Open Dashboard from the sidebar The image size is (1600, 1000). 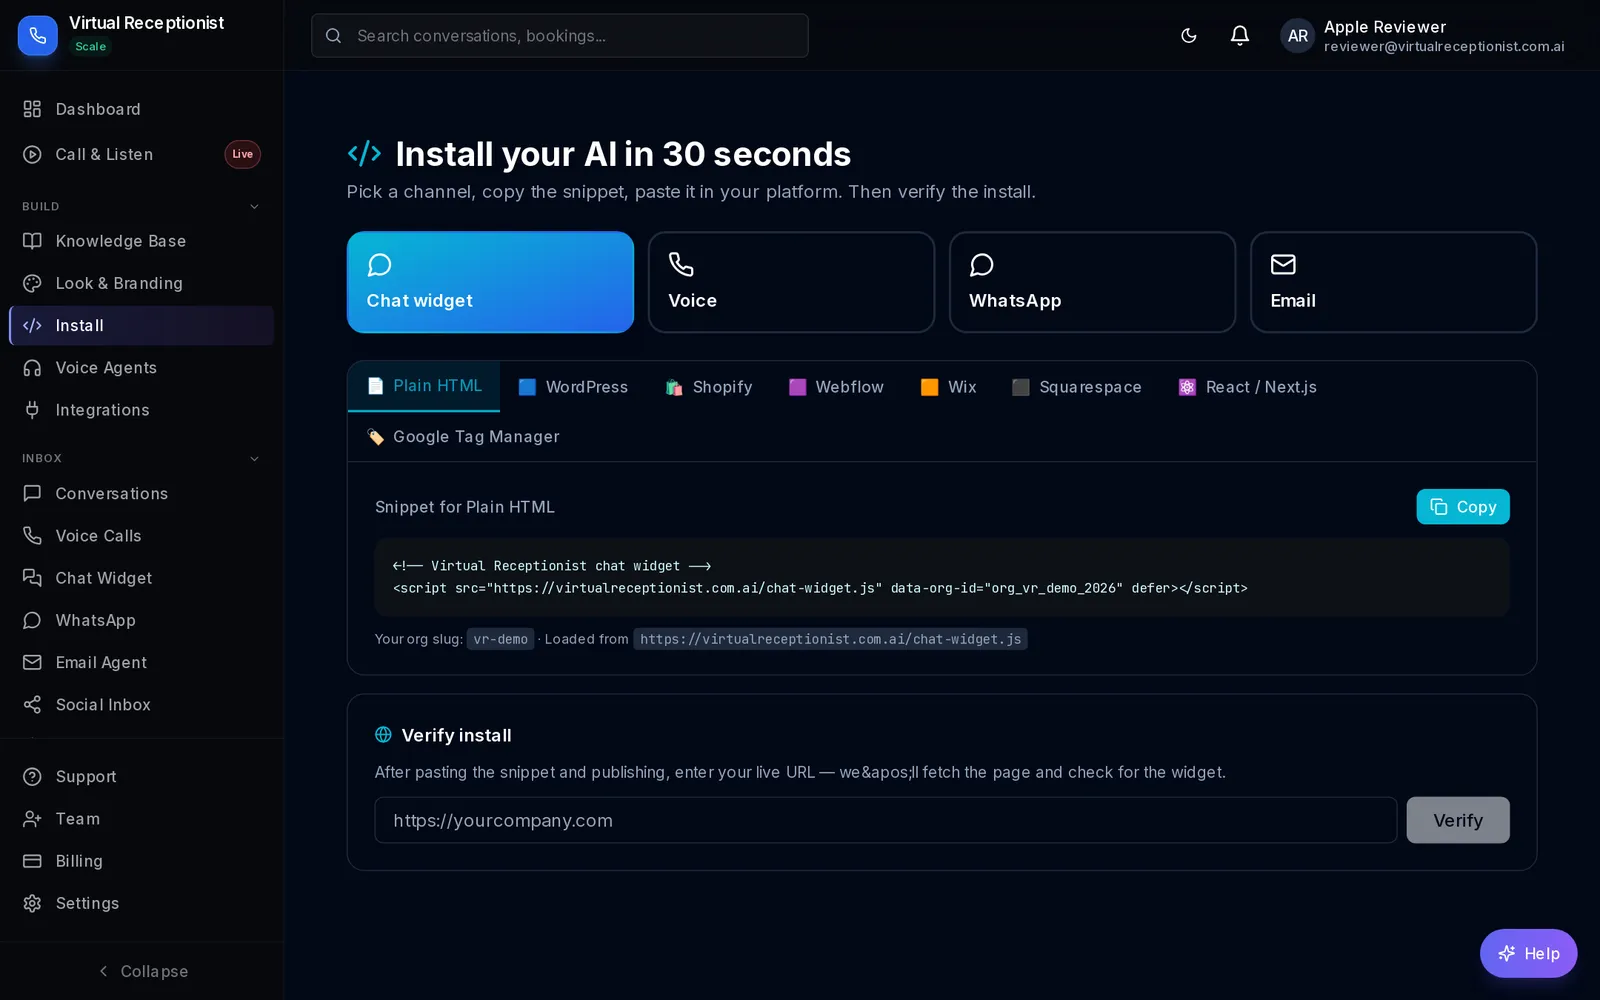click(141, 109)
